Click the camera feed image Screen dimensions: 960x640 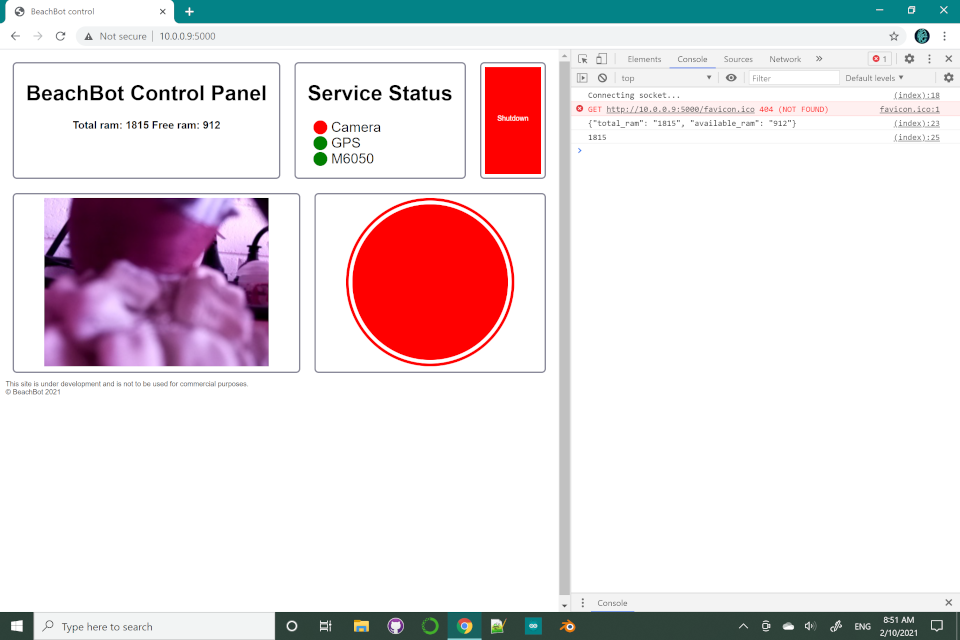pyautogui.click(x=156, y=282)
